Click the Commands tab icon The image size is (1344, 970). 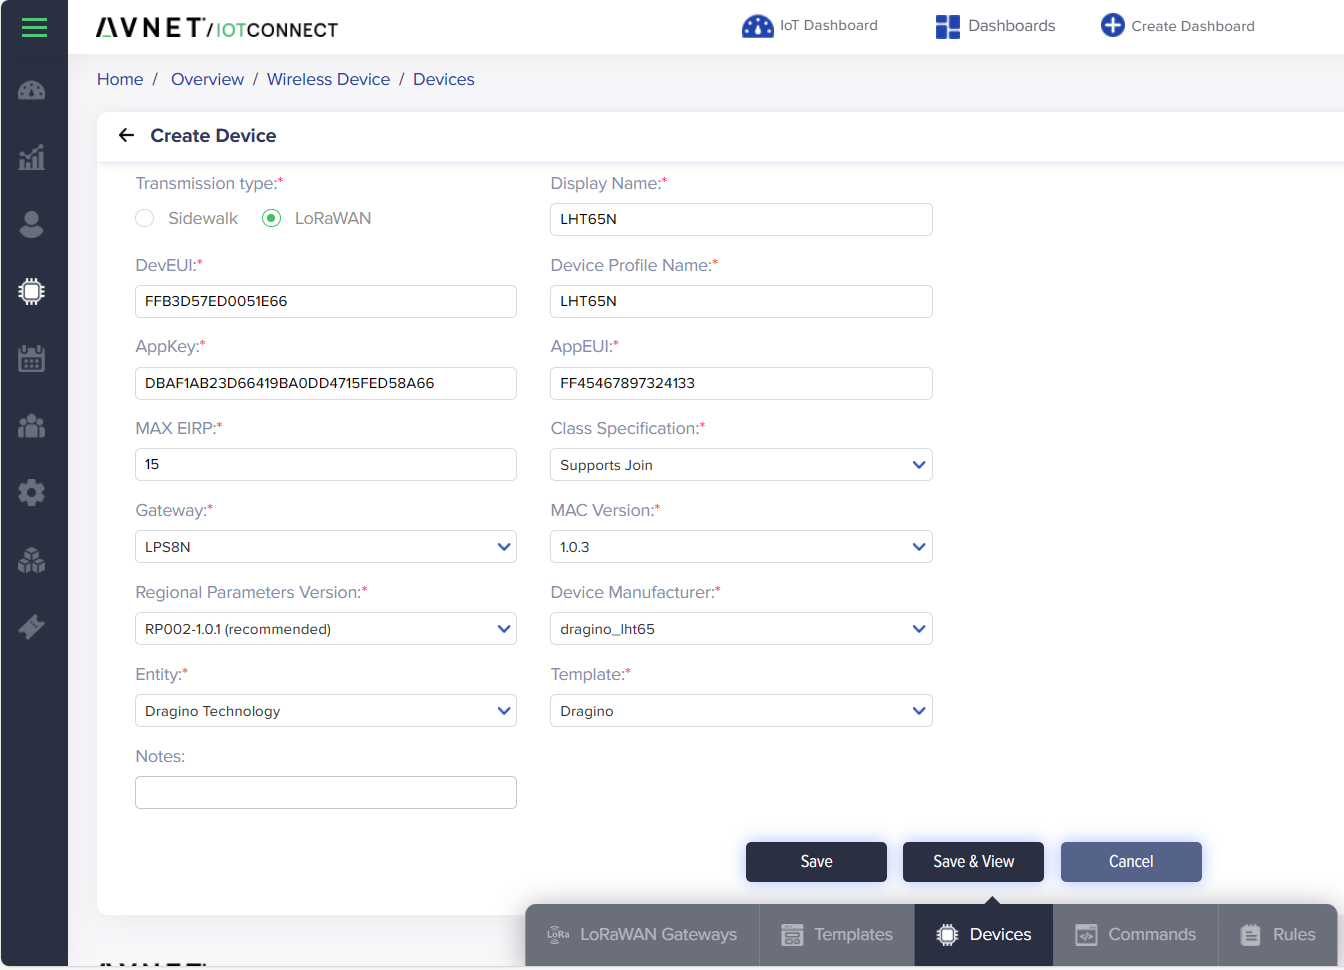(1086, 935)
